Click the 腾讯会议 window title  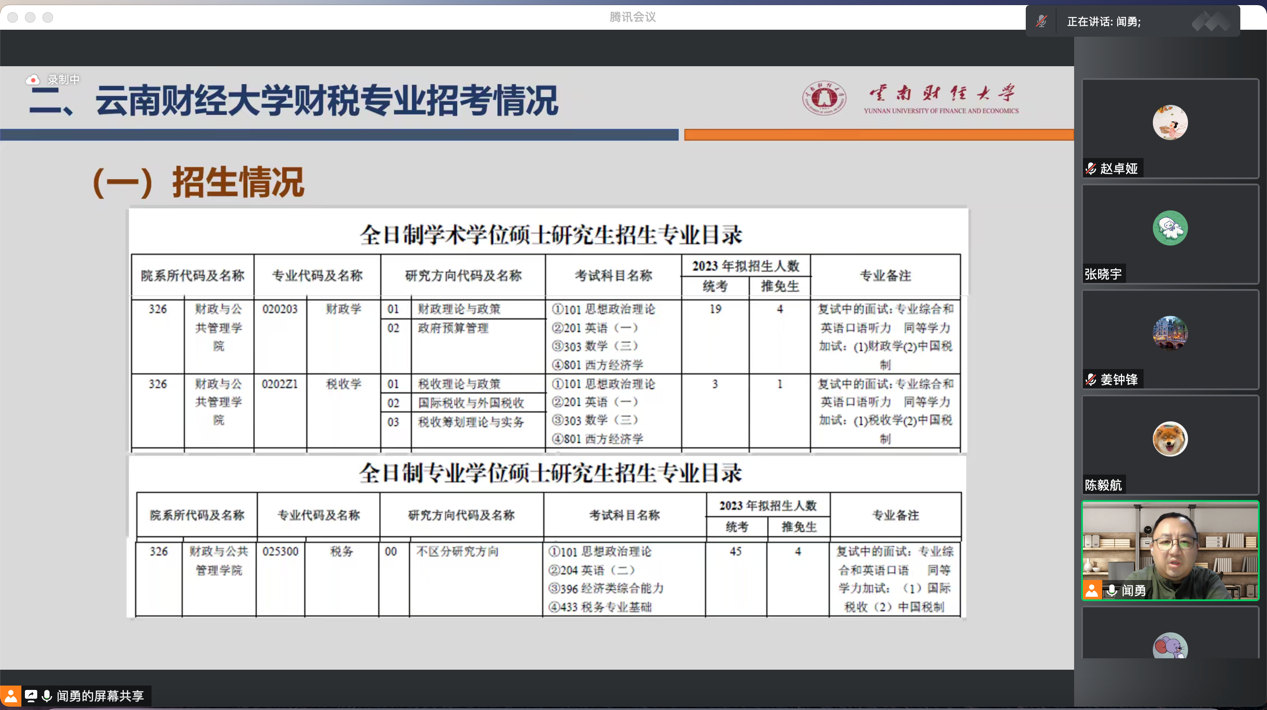632,17
